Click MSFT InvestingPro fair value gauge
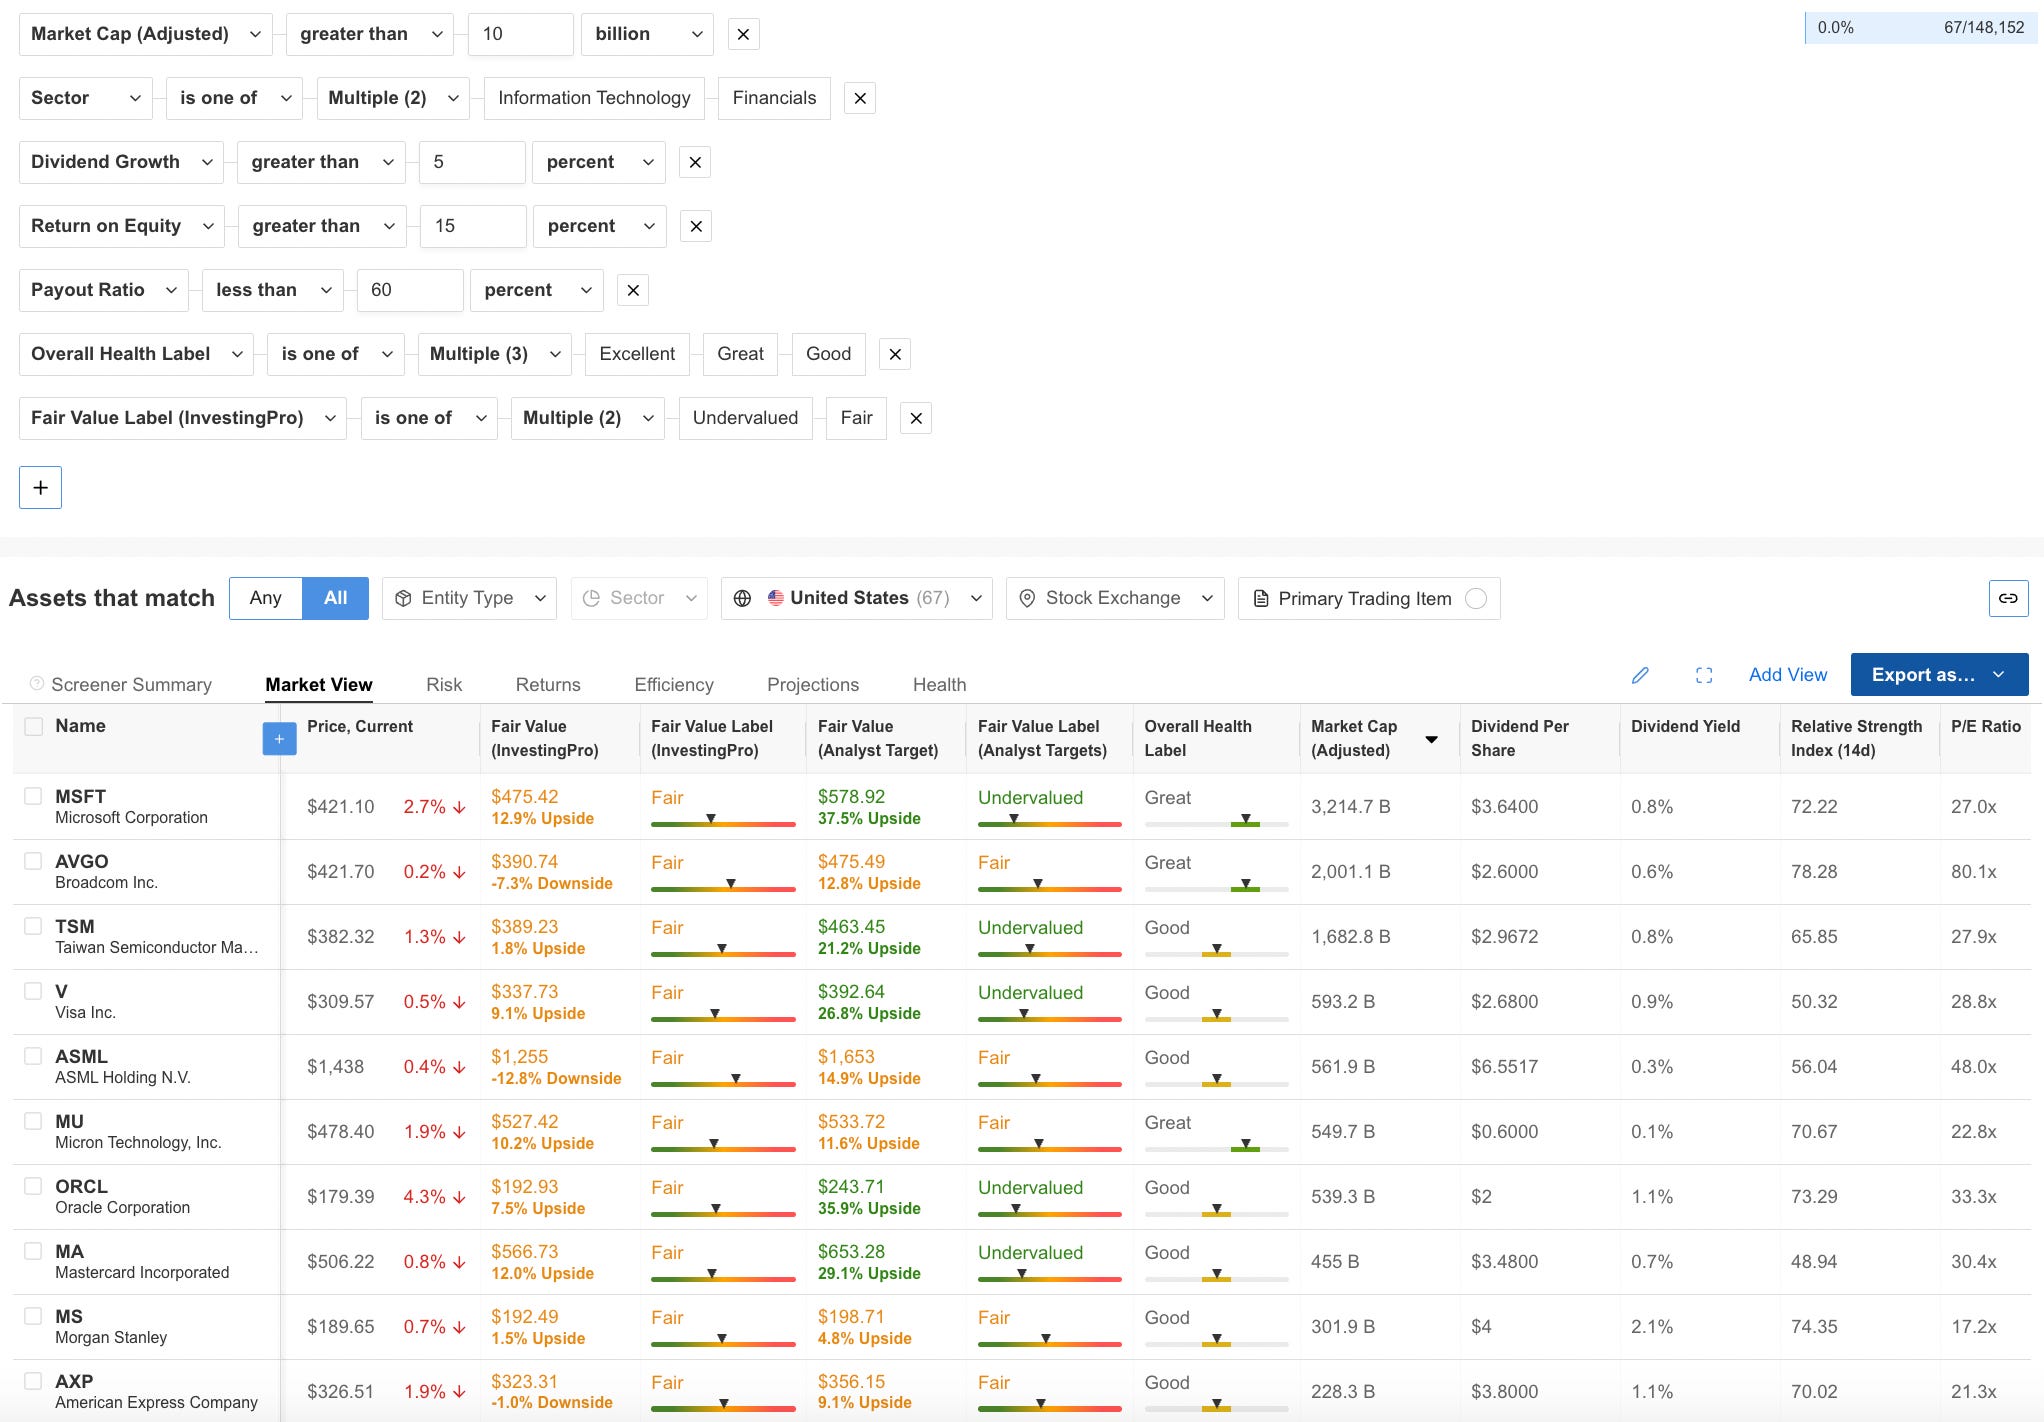This screenshot has height=1422, width=2044. tap(722, 821)
